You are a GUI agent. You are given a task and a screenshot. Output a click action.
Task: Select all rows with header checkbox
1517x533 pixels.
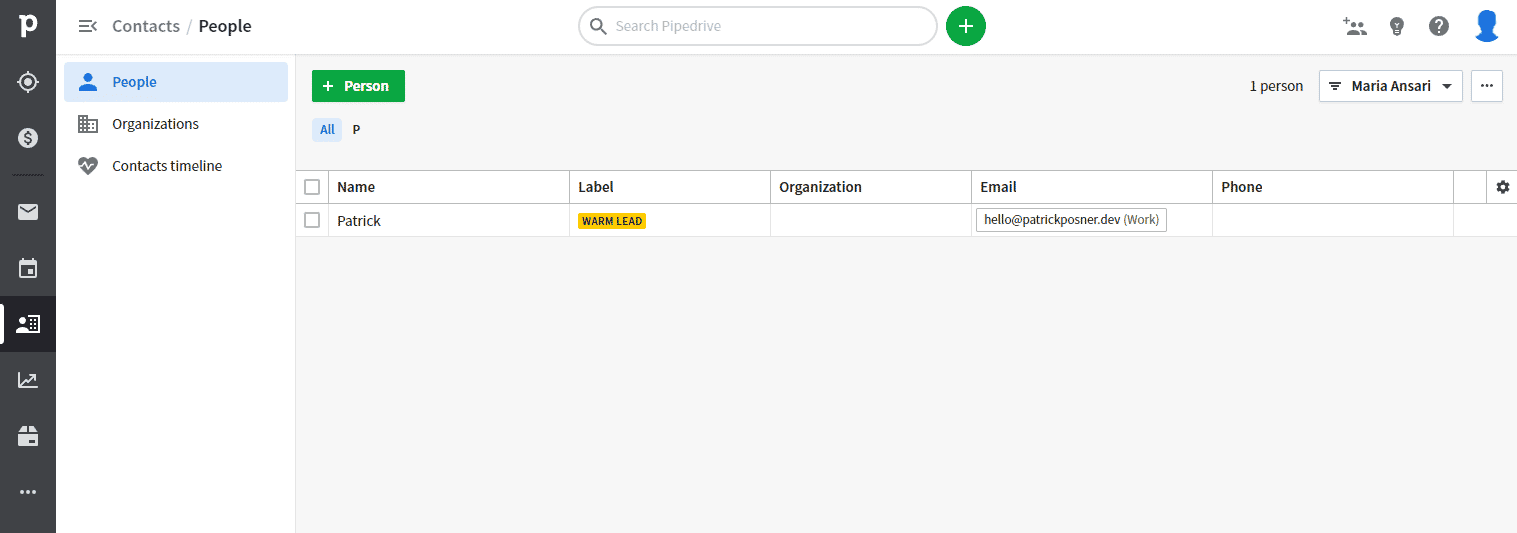click(x=312, y=187)
